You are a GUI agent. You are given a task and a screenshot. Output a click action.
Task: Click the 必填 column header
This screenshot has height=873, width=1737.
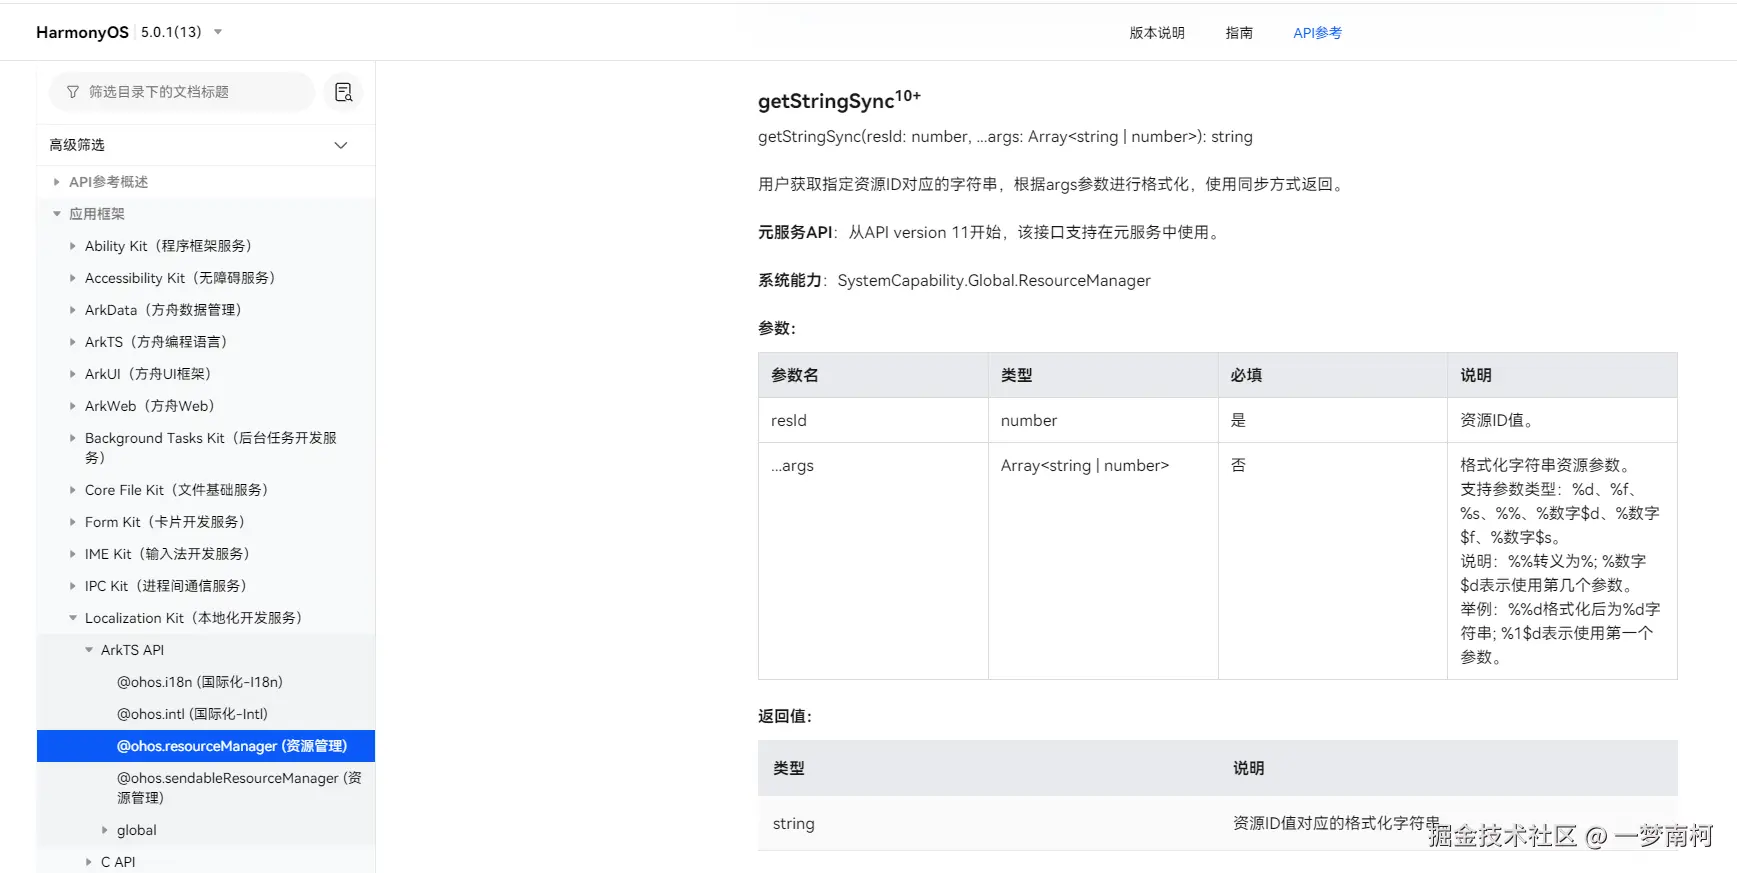(x=1332, y=375)
